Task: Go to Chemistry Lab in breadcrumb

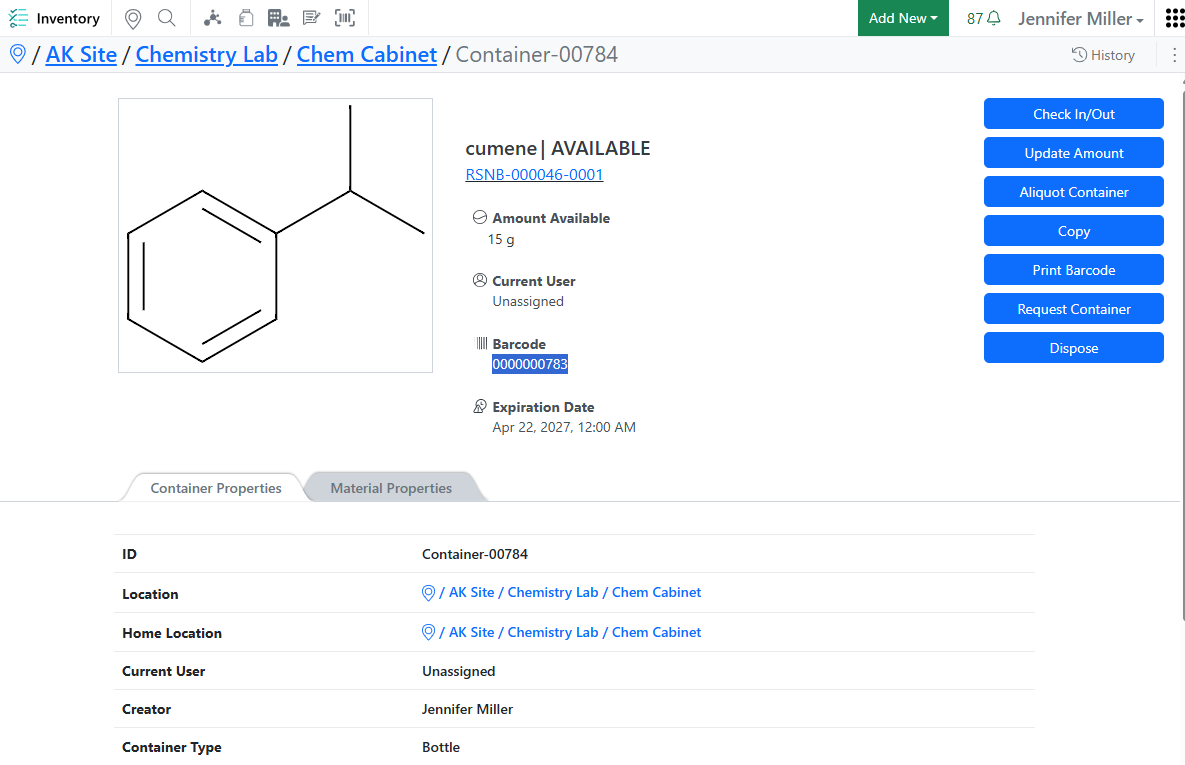Action: click(x=206, y=54)
